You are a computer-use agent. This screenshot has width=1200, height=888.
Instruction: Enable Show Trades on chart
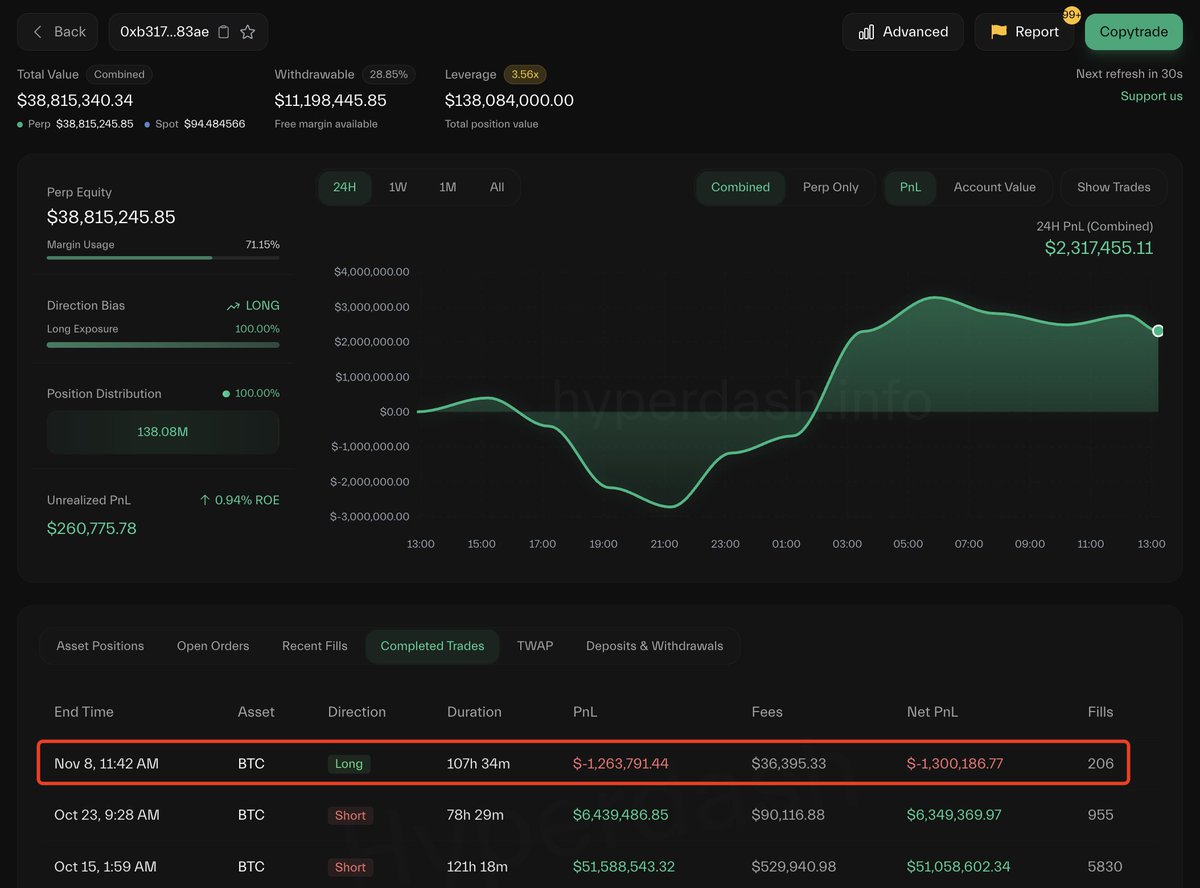click(x=1113, y=187)
